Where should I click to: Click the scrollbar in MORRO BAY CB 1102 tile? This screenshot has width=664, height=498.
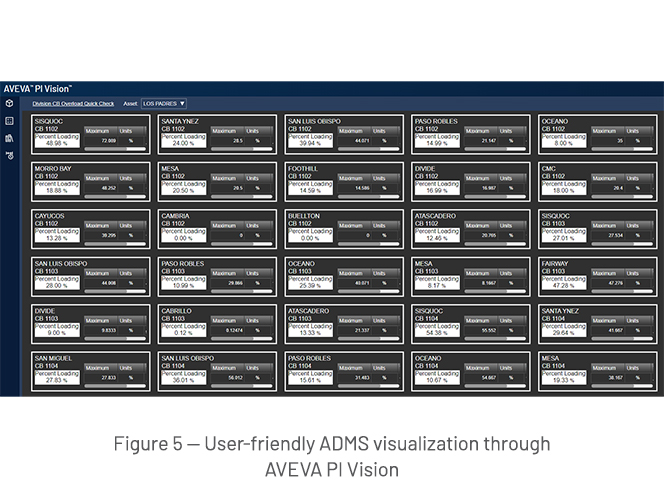coord(115,196)
